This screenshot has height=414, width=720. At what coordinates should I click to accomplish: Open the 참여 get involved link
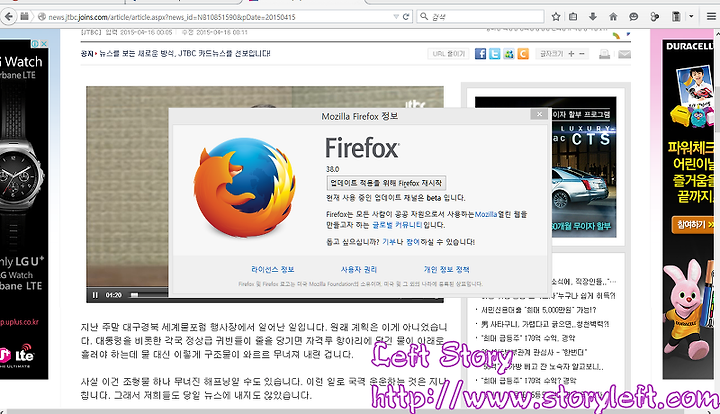click(x=413, y=242)
